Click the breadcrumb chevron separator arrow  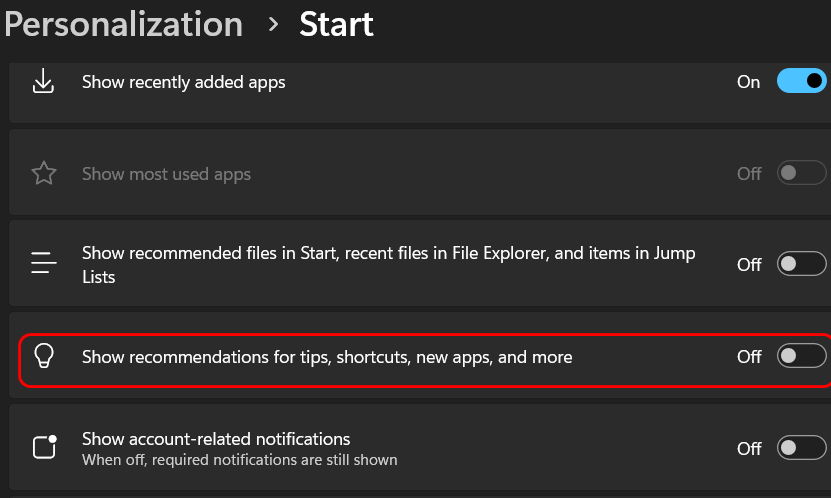pos(273,24)
